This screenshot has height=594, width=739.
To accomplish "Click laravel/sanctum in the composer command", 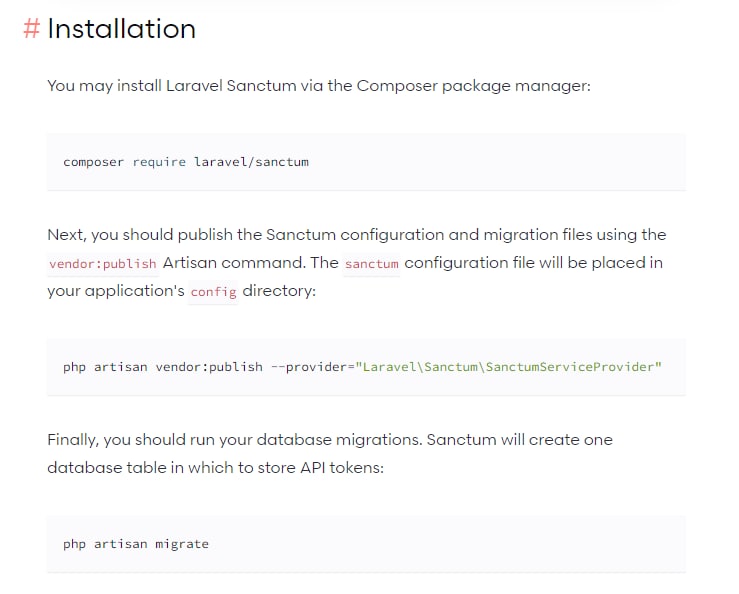I will [x=251, y=162].
